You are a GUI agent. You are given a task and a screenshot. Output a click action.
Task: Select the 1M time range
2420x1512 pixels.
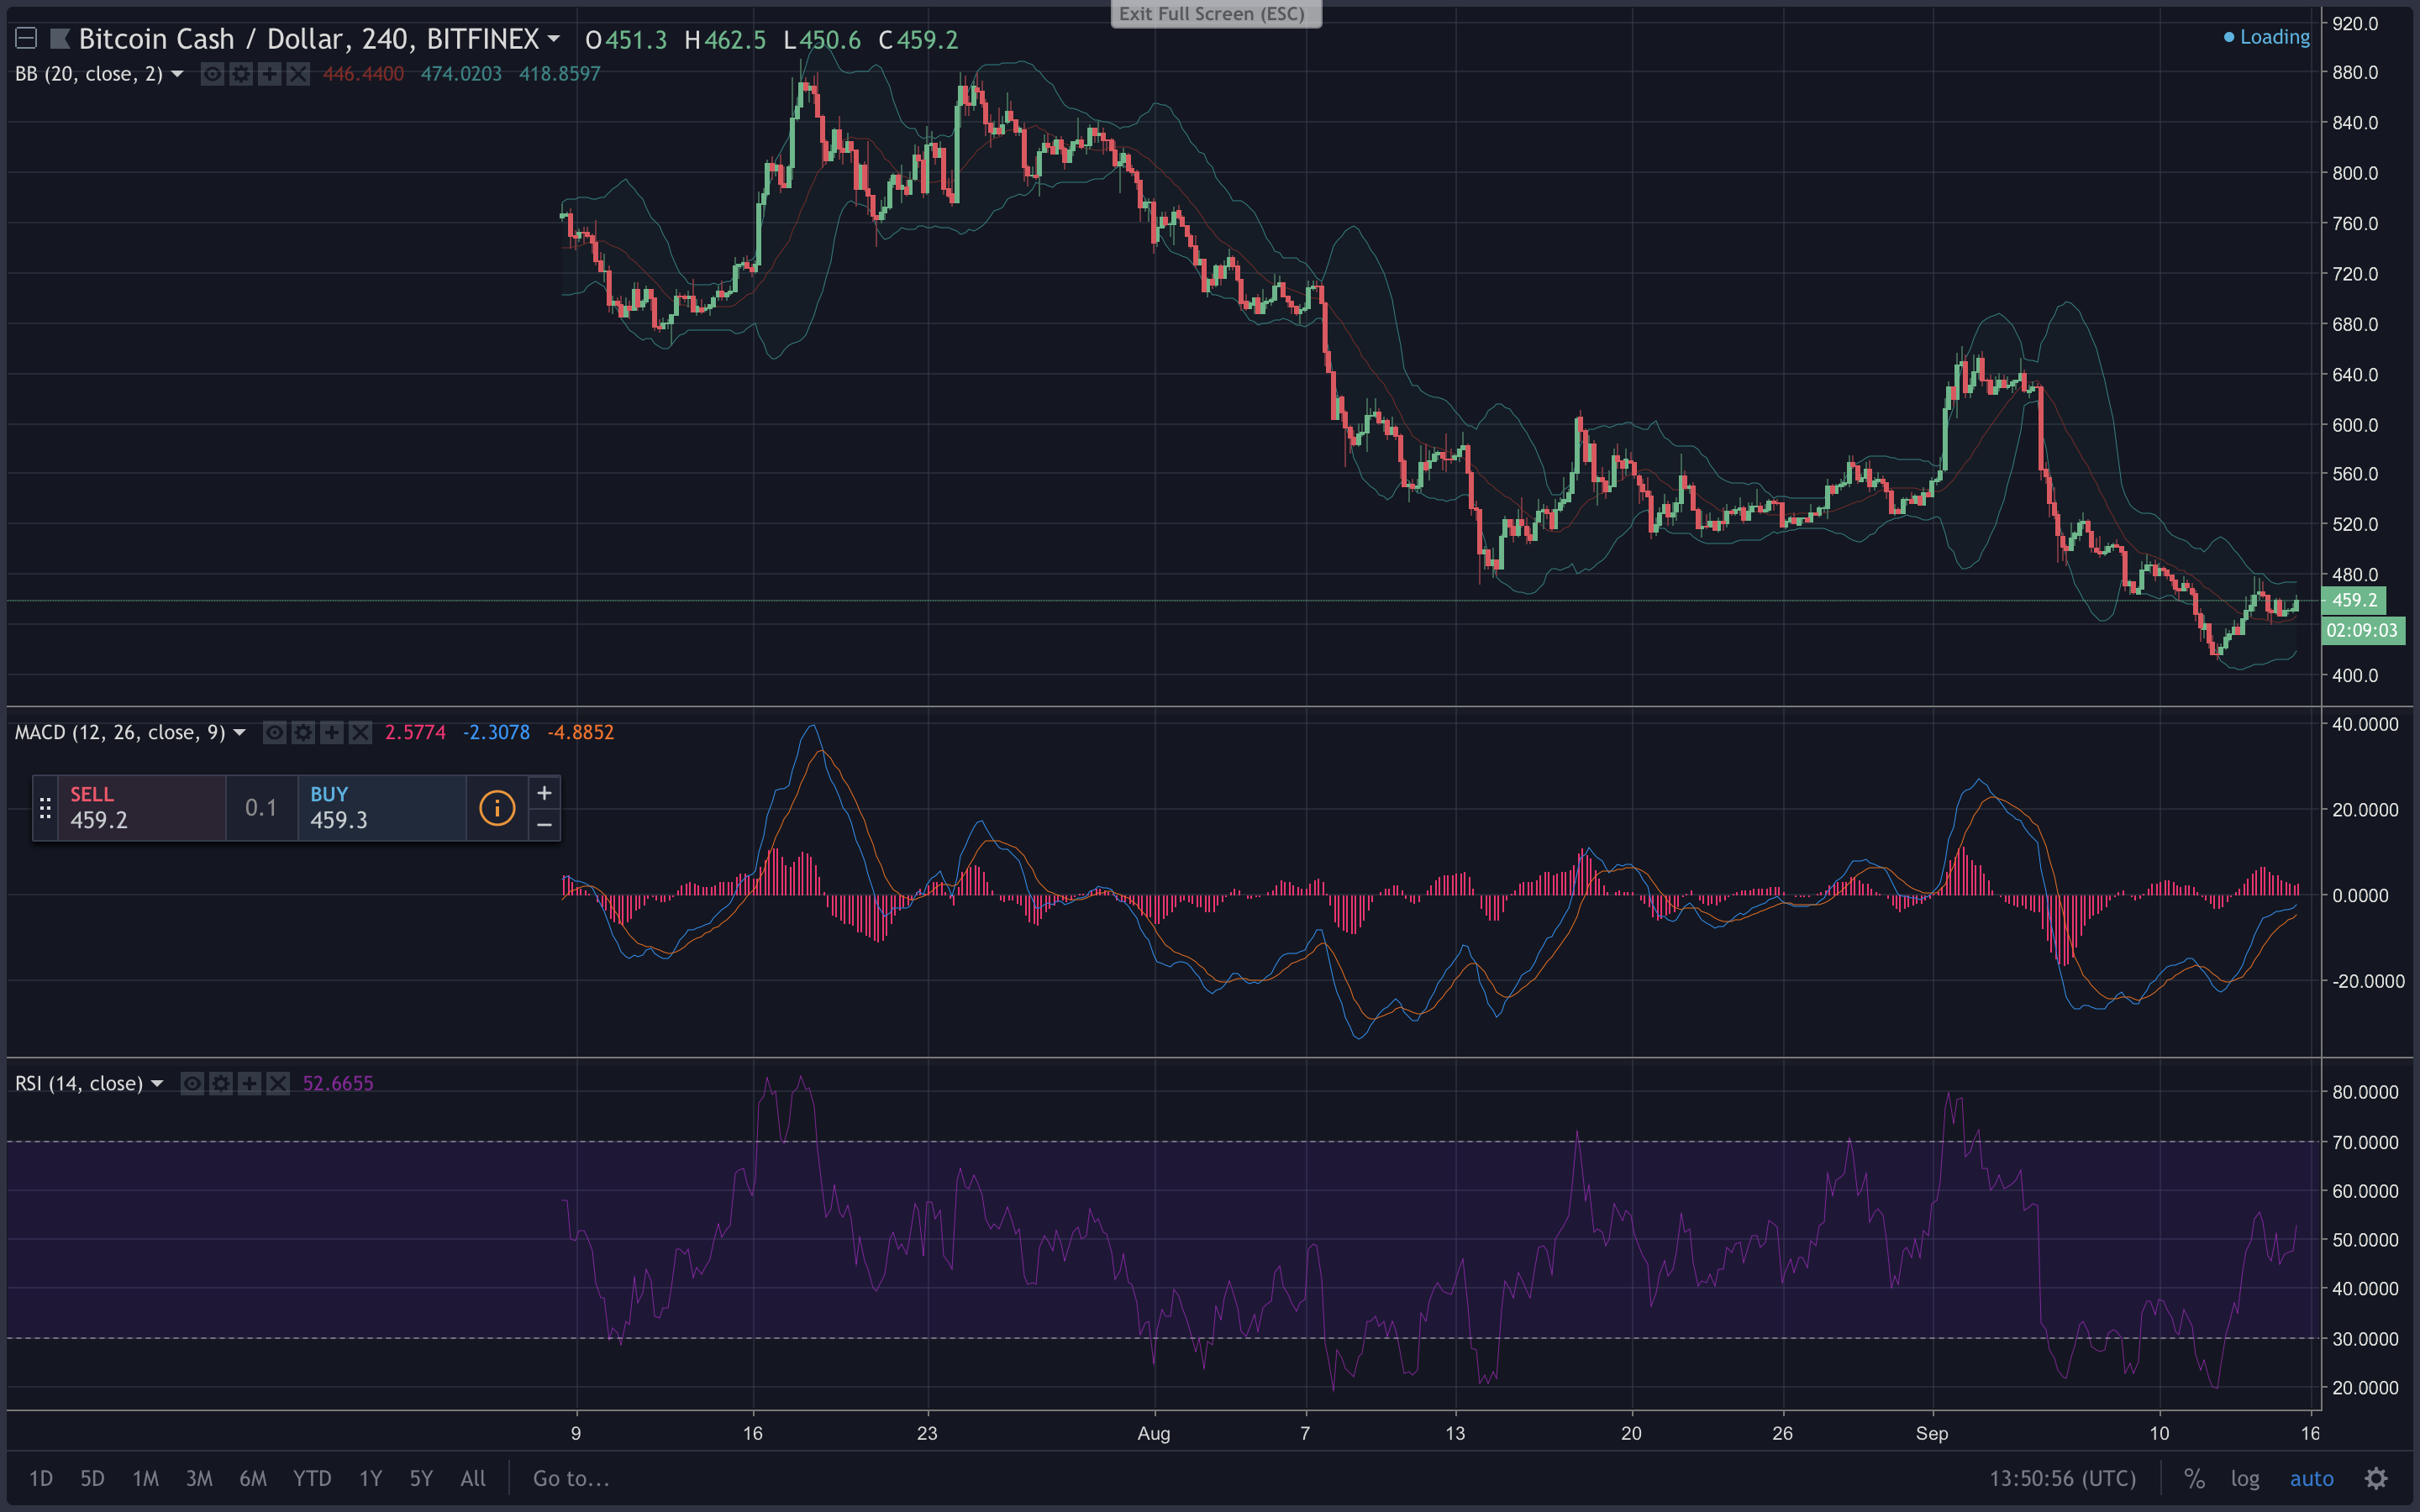pos(146,1478)
